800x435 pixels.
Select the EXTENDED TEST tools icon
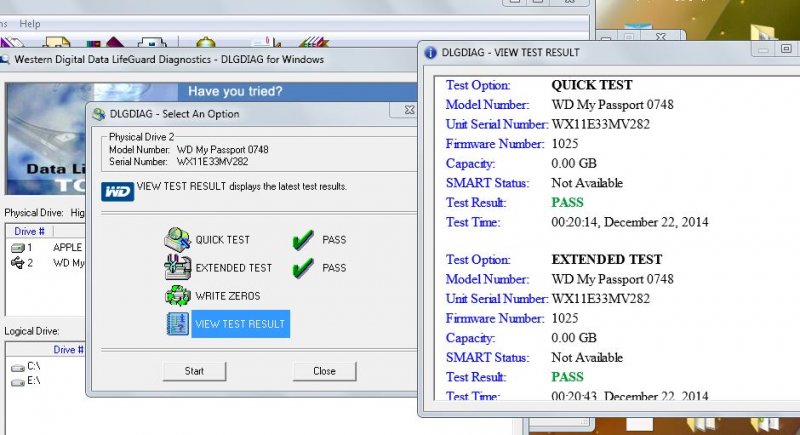[177, 267]
